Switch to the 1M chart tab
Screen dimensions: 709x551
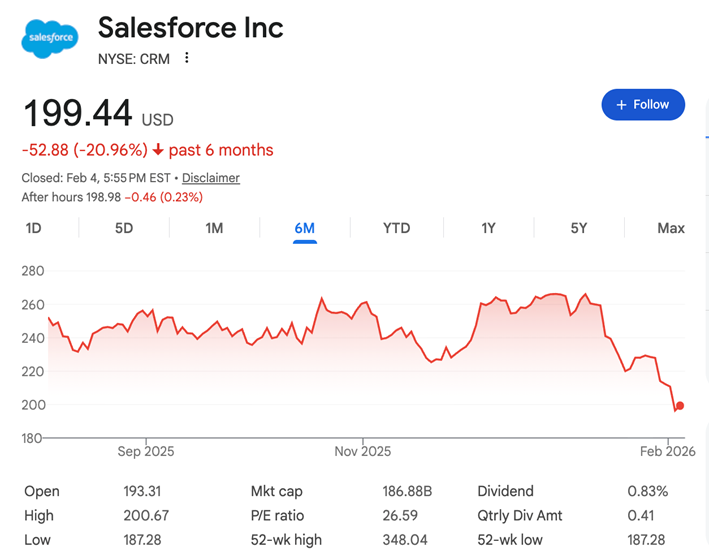coord(214,228)
